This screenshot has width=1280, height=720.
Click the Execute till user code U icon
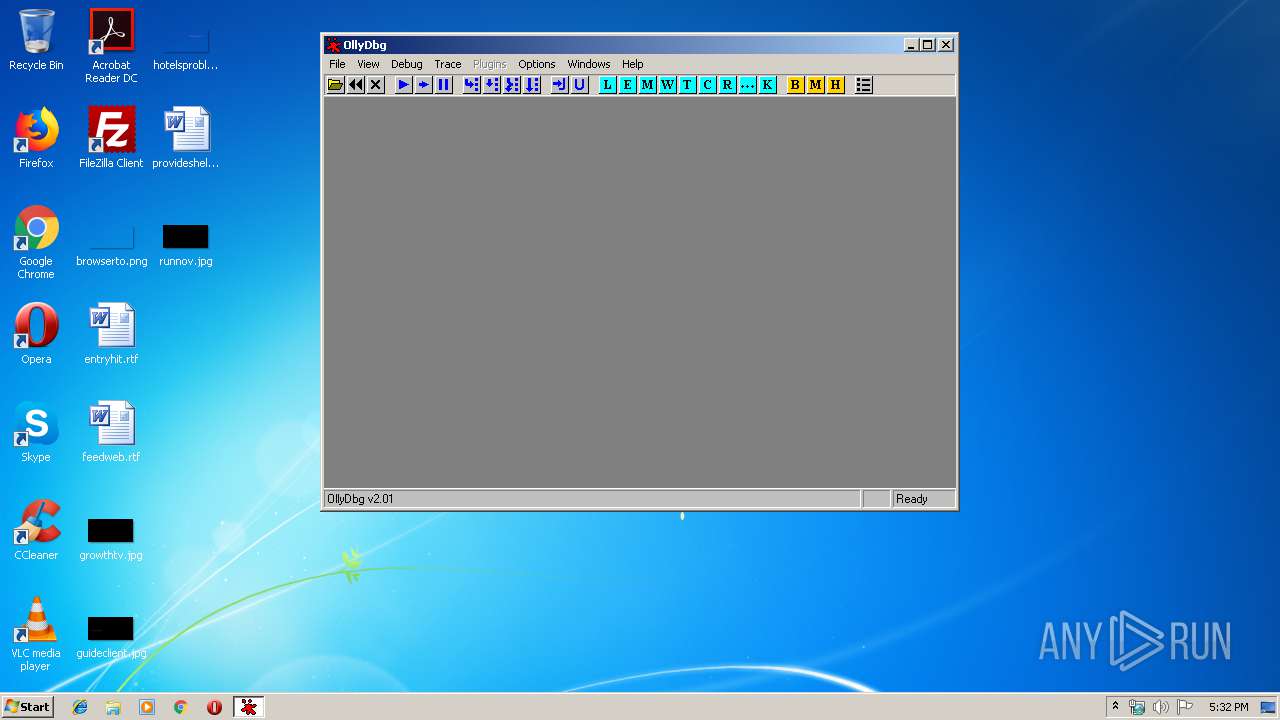tap(580, 85)
